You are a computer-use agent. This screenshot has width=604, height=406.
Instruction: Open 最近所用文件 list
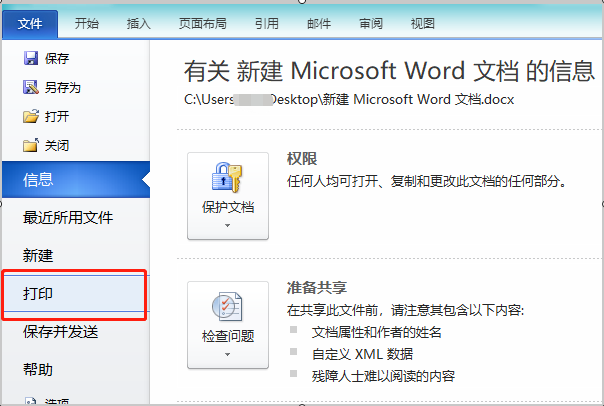coord(68,218)
